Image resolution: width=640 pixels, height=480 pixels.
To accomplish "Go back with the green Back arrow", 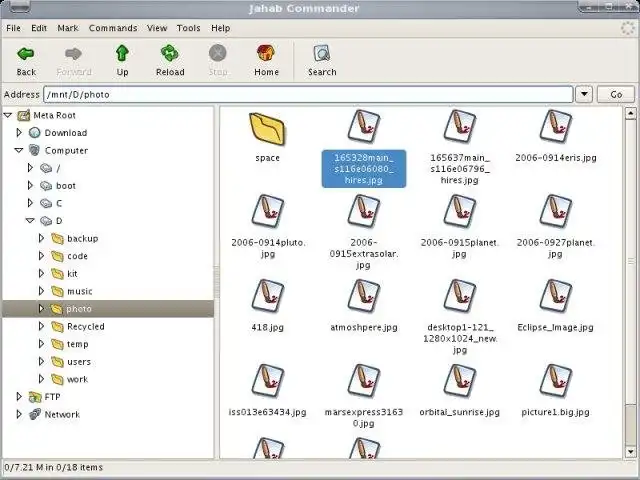I will coord(26,53).
